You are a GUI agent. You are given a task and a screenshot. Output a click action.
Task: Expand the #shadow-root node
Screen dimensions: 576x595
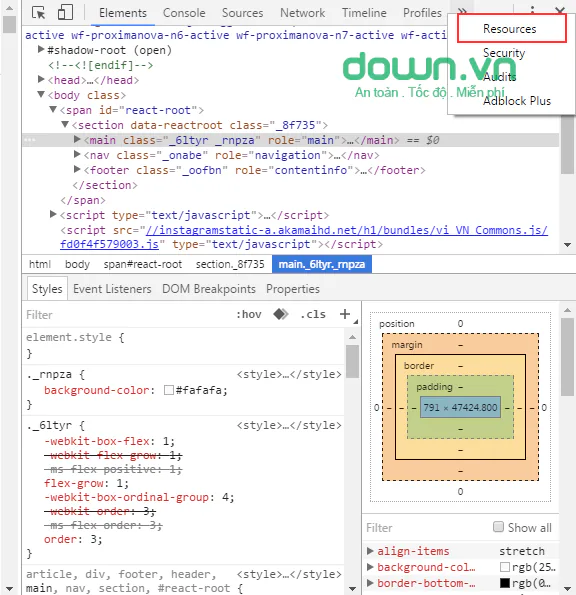41,49
